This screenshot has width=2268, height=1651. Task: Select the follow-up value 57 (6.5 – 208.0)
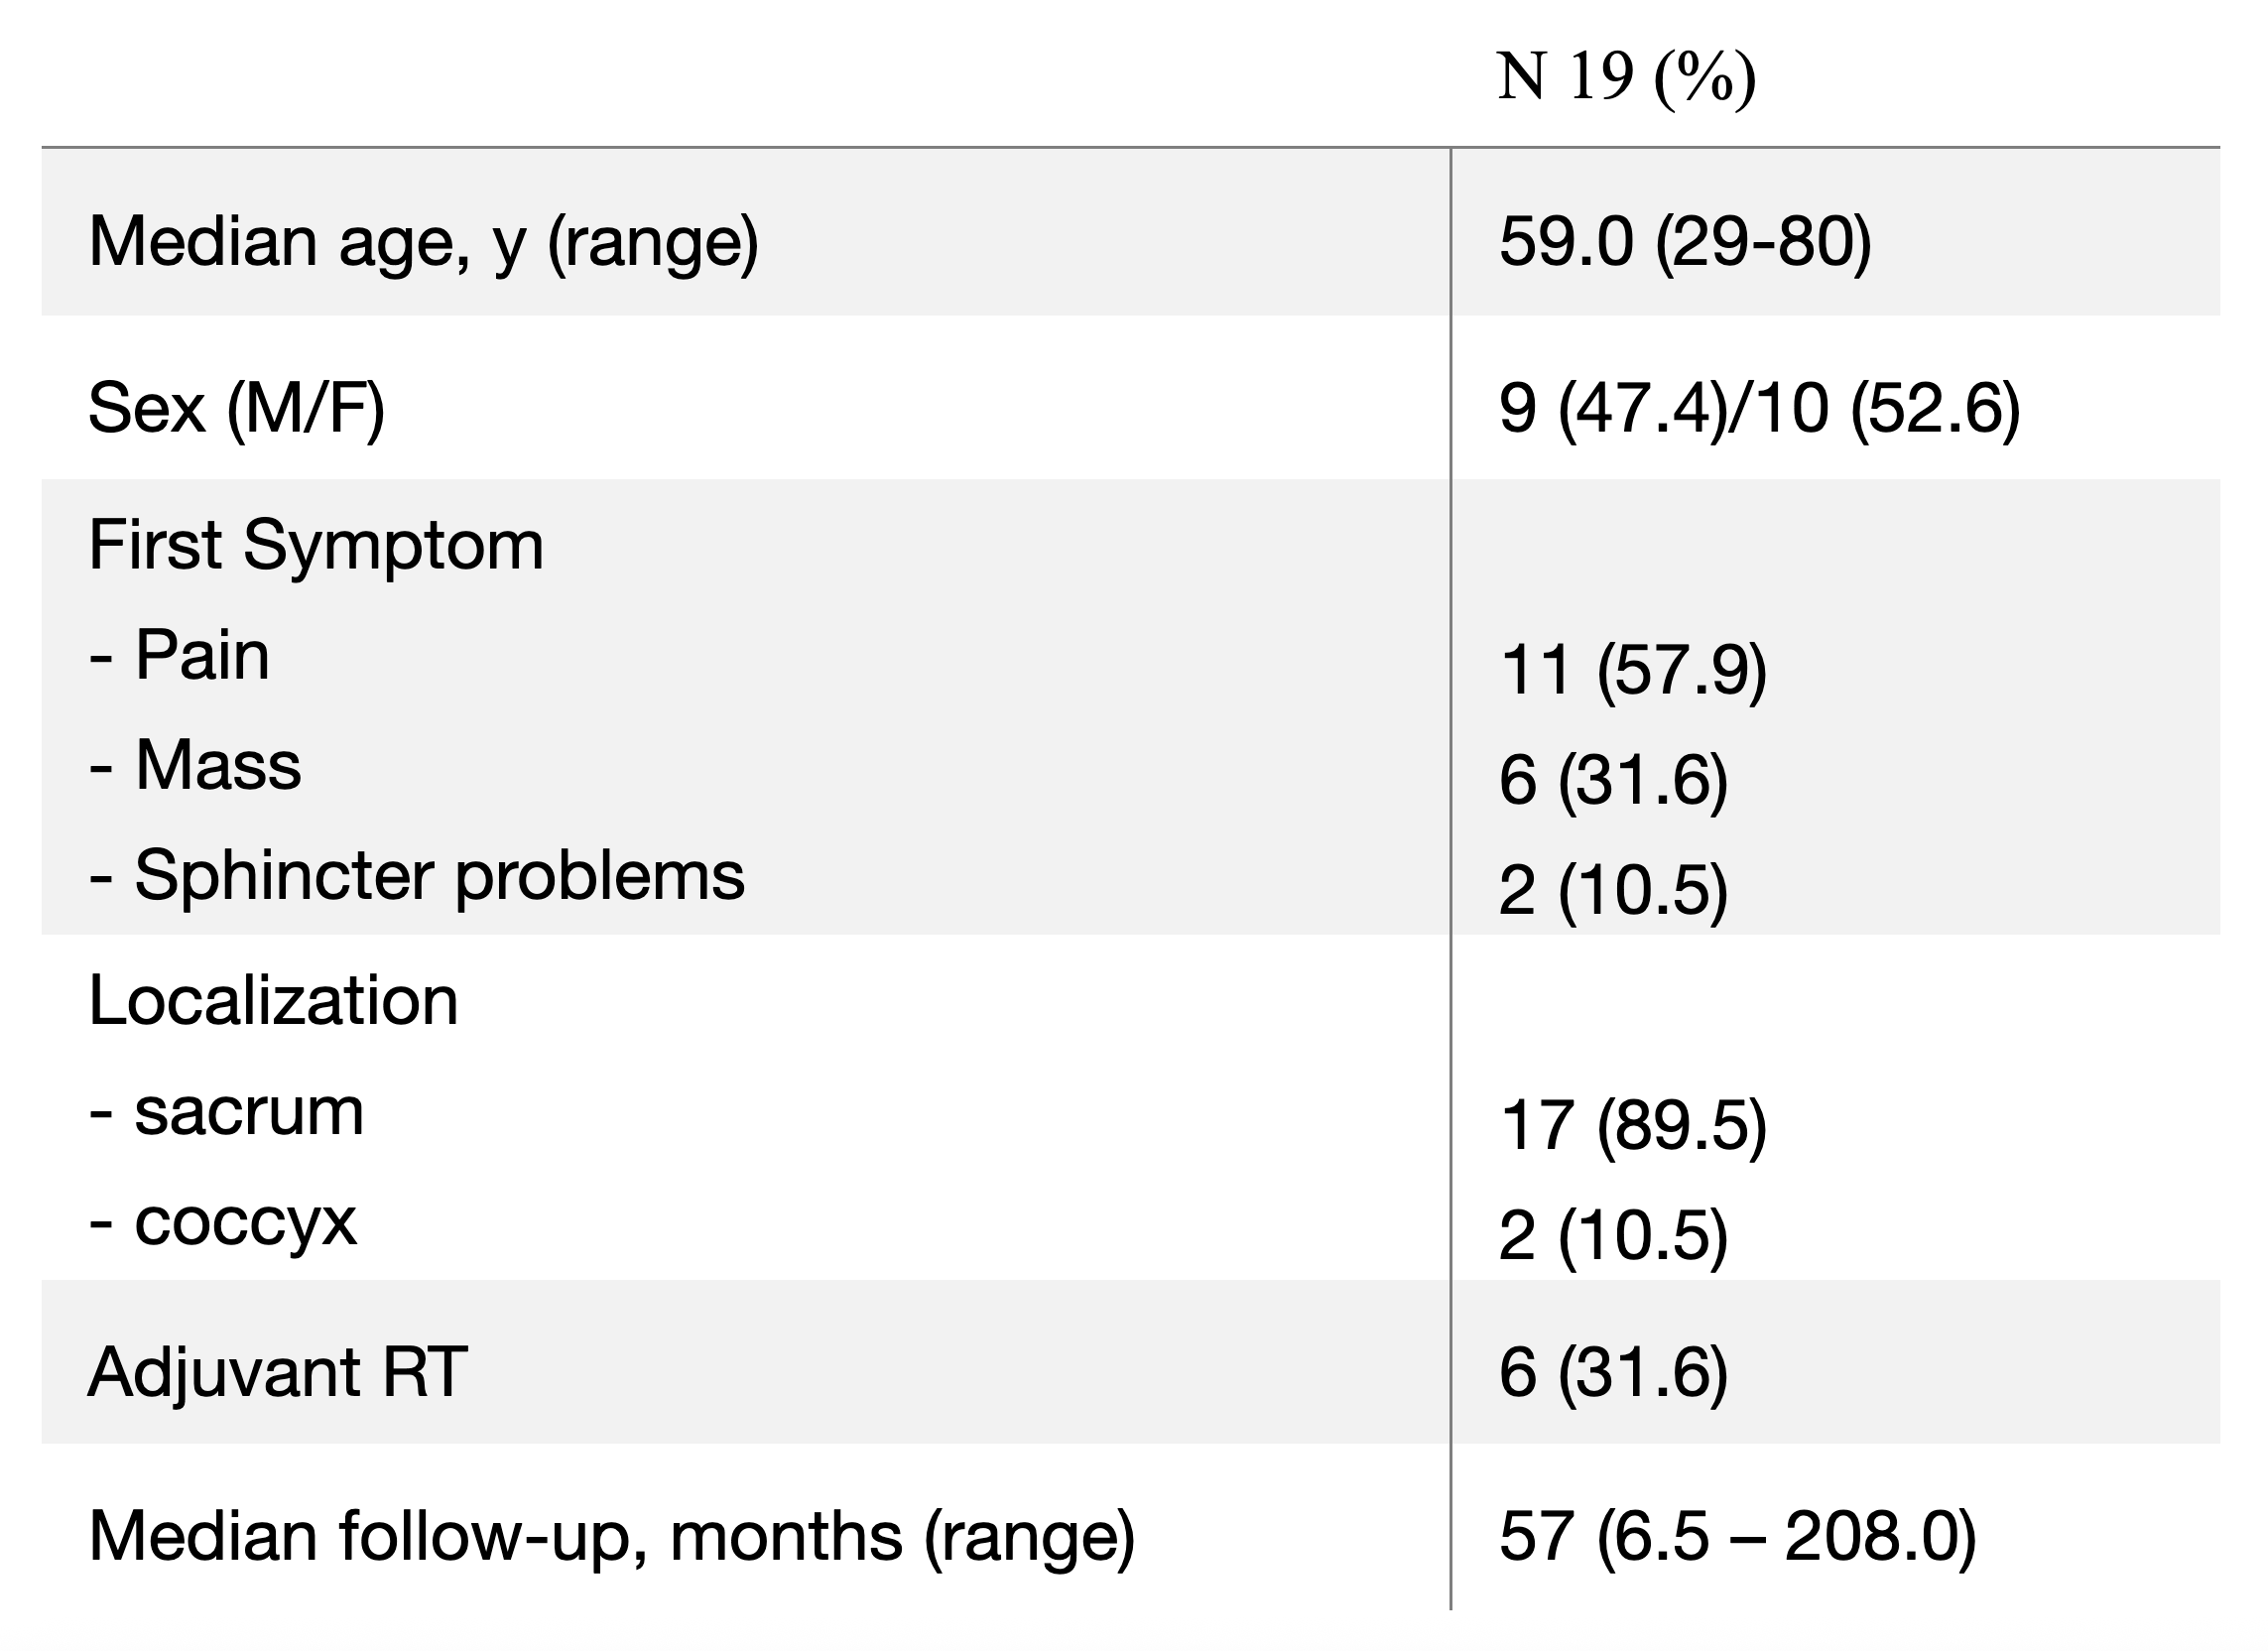pyautogui.click(x=1737, y=1536)
